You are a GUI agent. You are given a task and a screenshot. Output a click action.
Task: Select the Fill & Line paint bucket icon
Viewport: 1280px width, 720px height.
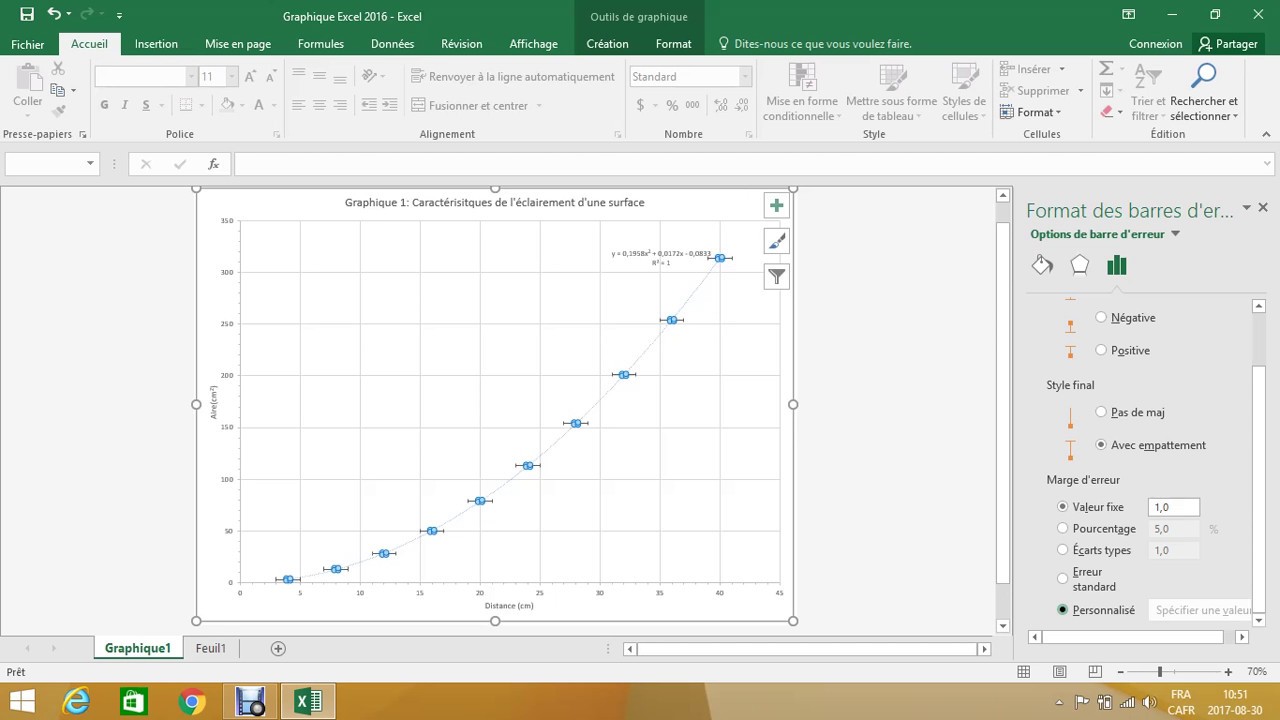pos(1042,265)
